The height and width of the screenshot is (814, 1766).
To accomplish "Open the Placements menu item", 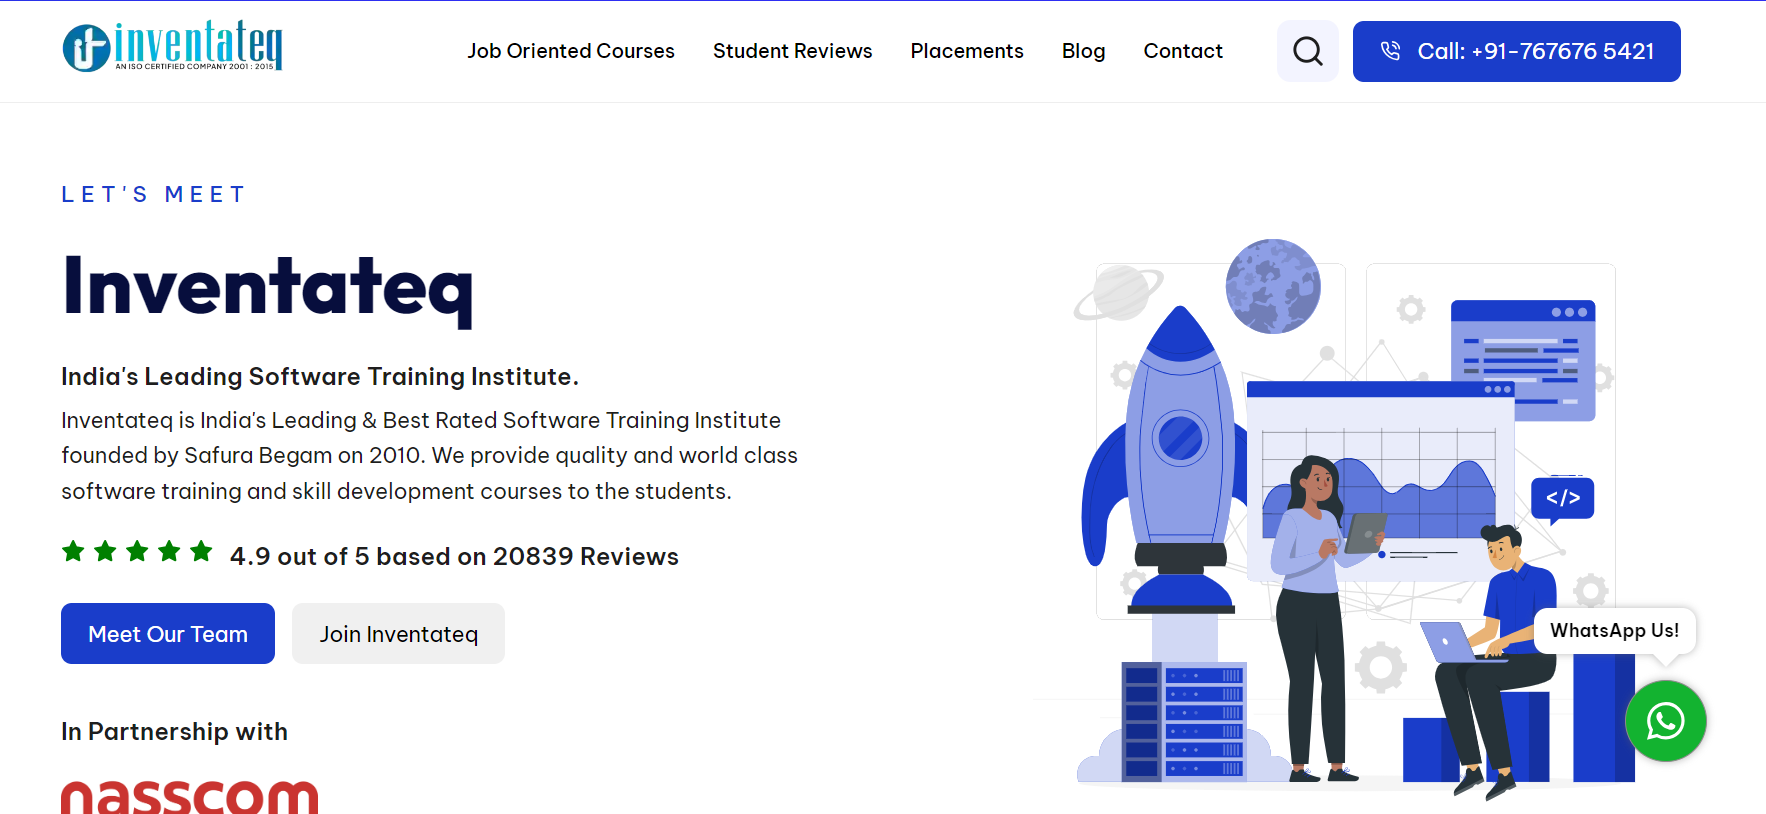I will (967, 51).
